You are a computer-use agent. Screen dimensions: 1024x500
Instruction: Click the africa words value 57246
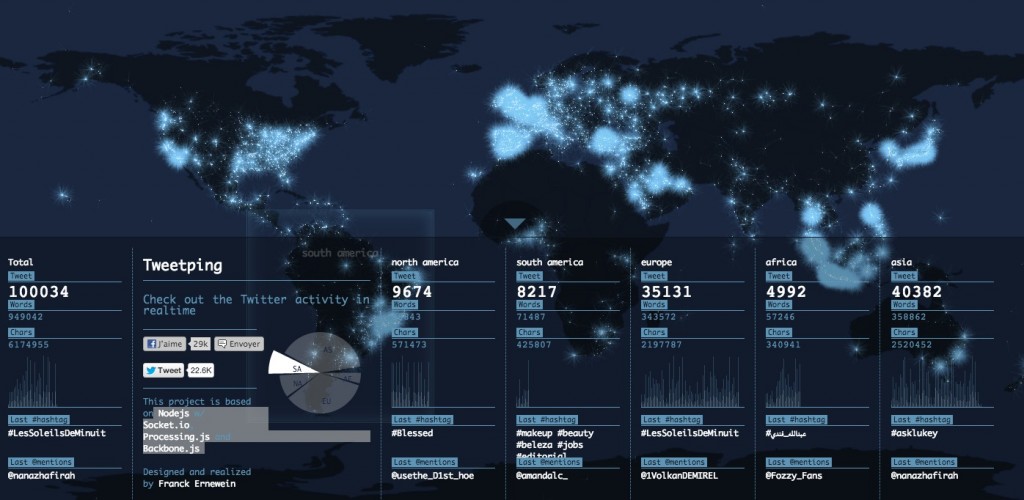click(780, 317)
